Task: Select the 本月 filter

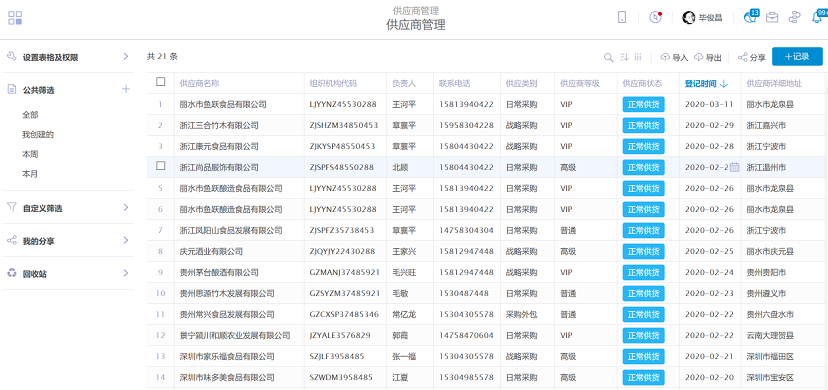Action: pos(30,174)
